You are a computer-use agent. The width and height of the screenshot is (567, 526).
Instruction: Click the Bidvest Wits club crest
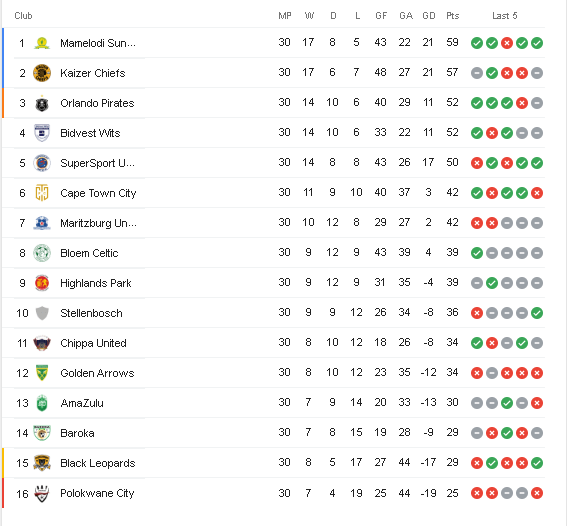(x=42, y=133)
